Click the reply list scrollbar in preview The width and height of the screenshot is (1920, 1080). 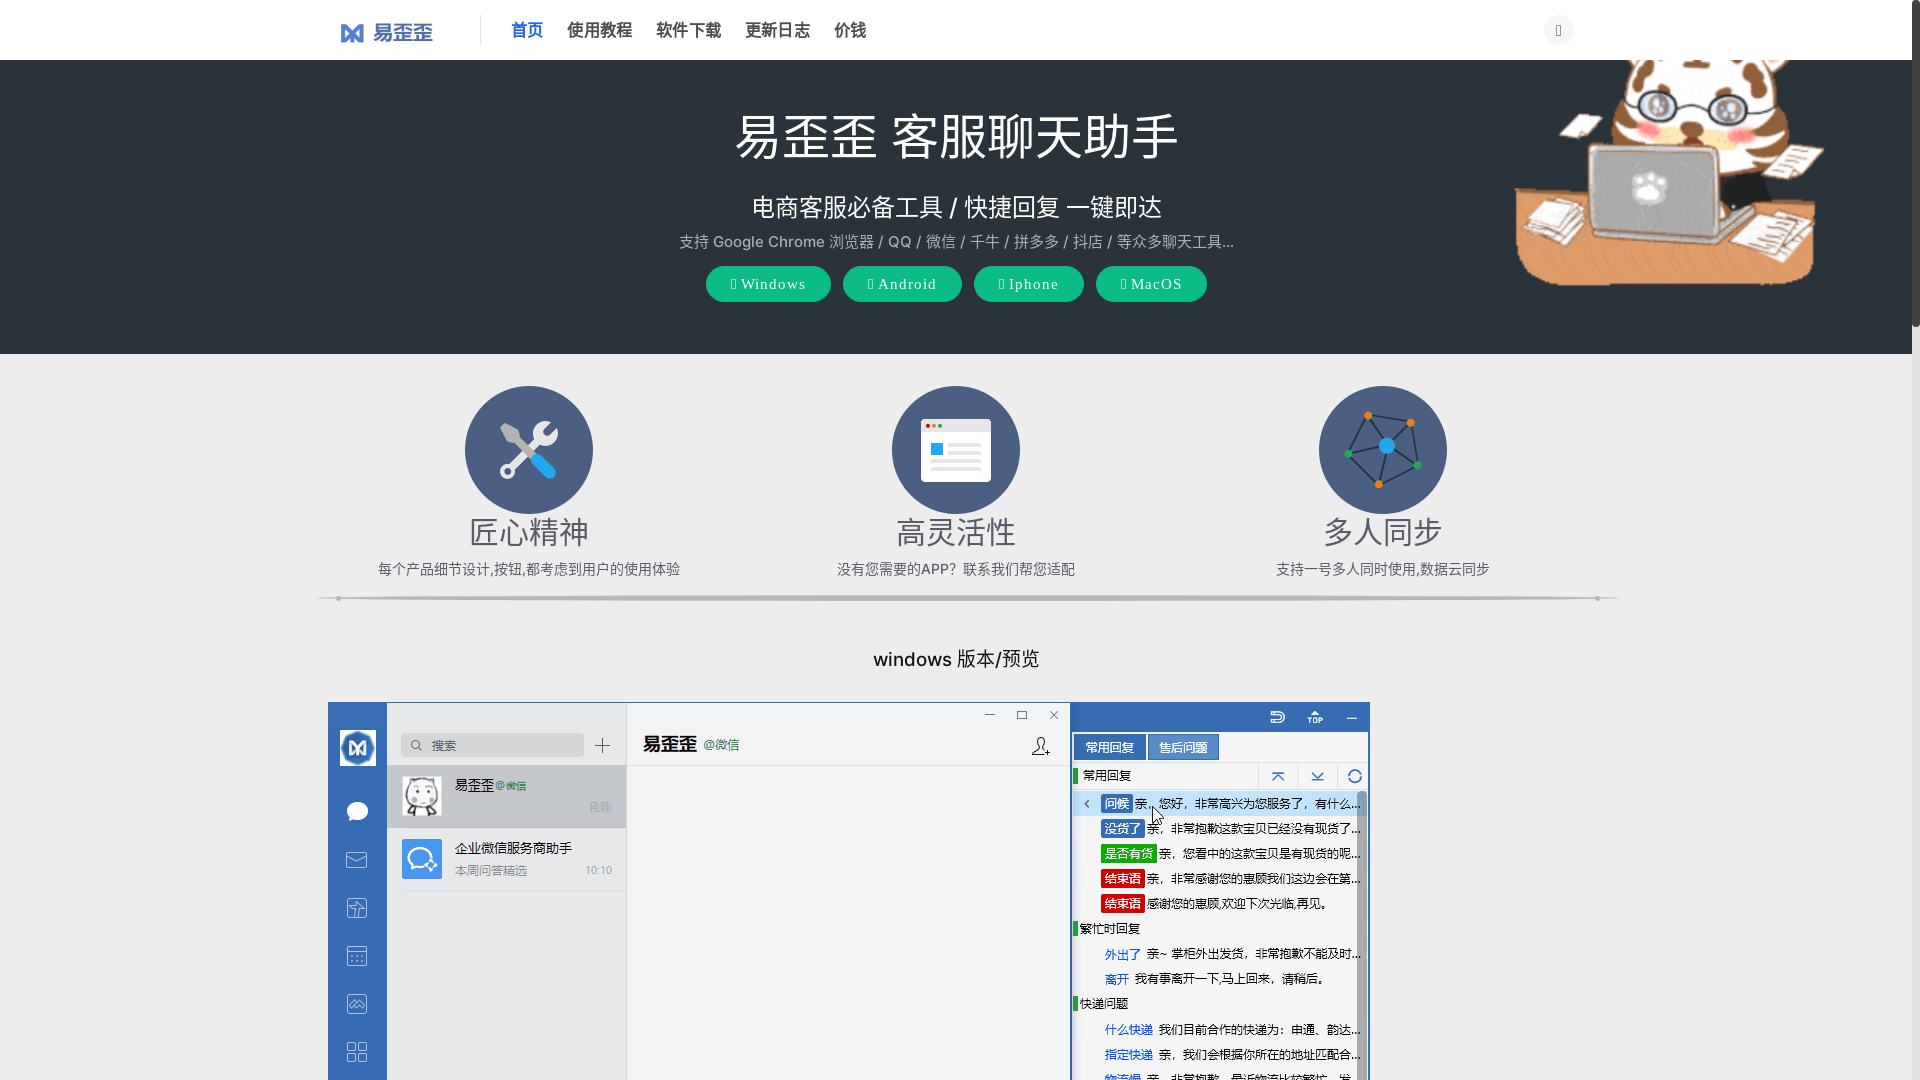[1362, 935]
